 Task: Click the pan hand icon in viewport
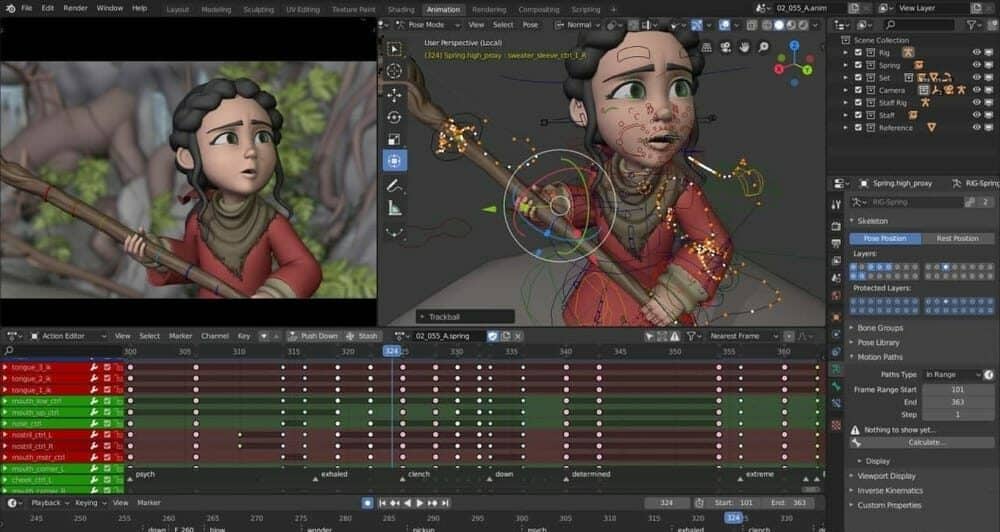point(744,47)
